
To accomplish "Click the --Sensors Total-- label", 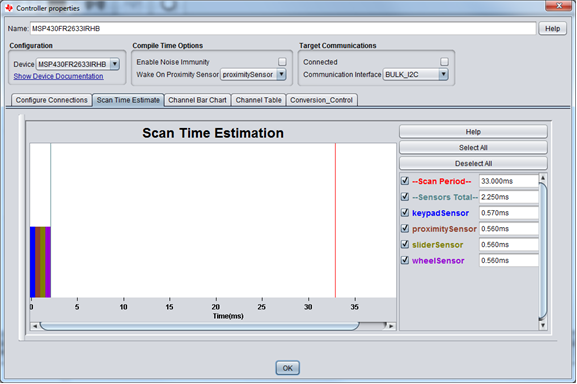I will pyautogui.click(x=445, y=197).
